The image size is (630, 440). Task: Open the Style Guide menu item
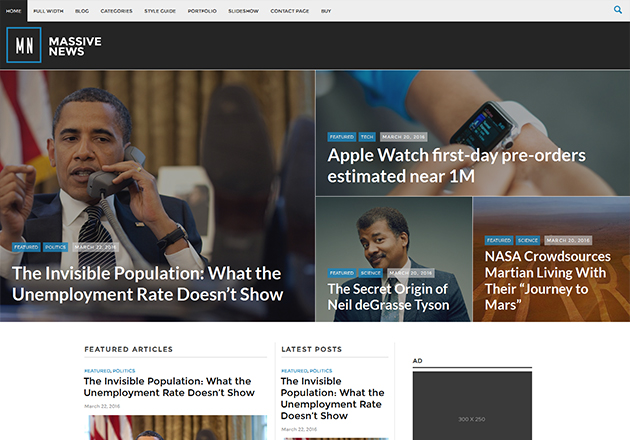(160, 11)
